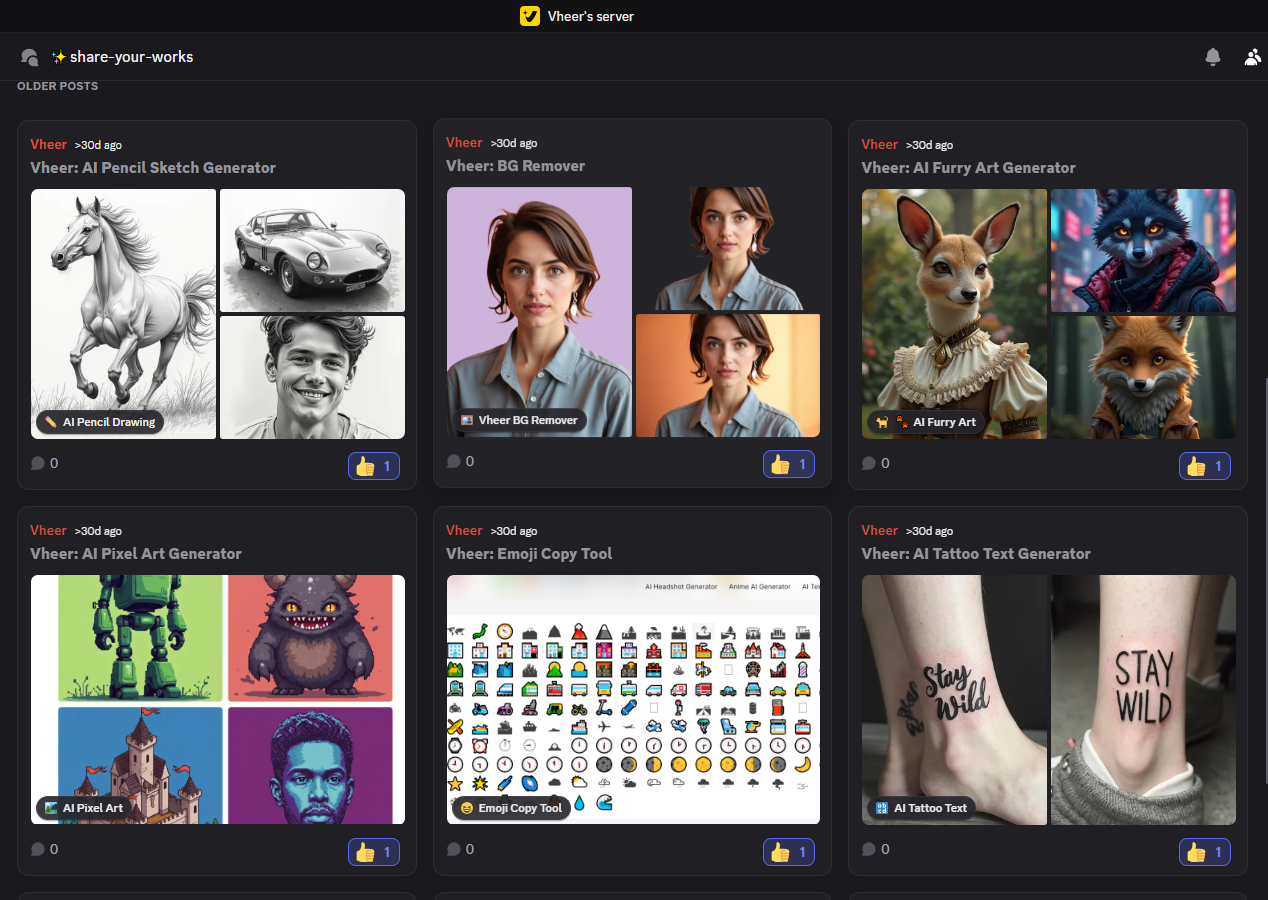
Task: View the block-letter STAY WILD tattoo photo
Action: pos(1143,700)
